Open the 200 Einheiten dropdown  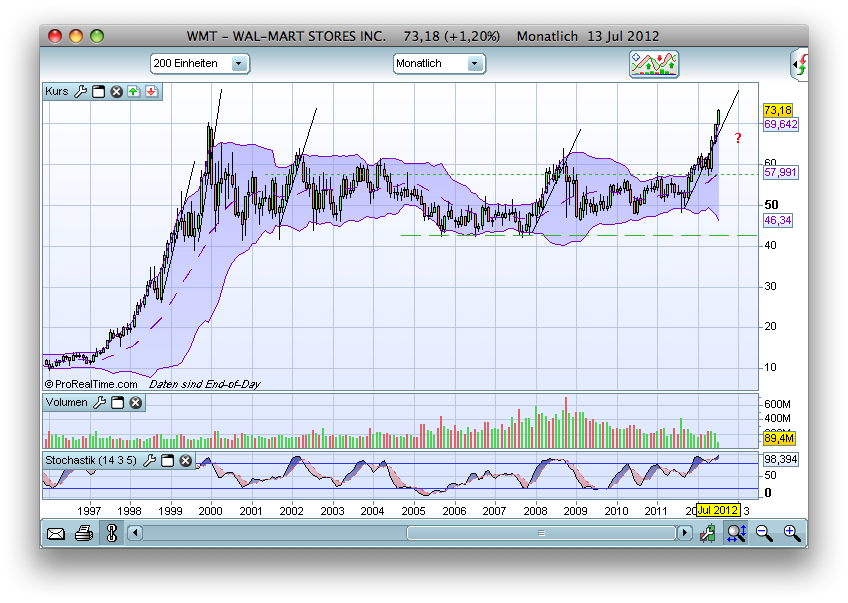point(200,64)
